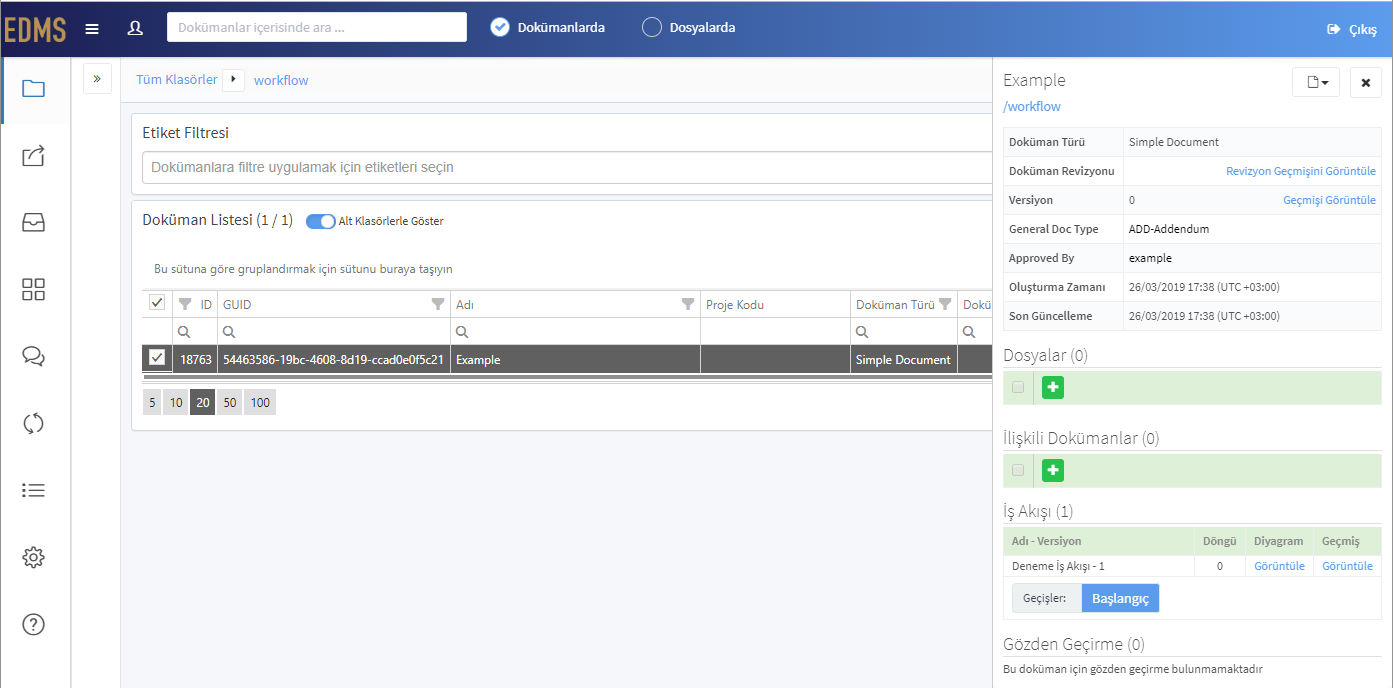Image resolution: width=1393 pixels, height=688 pixels.
Task: Click the green plus under Dosyalar
Action: (1052, 387)
